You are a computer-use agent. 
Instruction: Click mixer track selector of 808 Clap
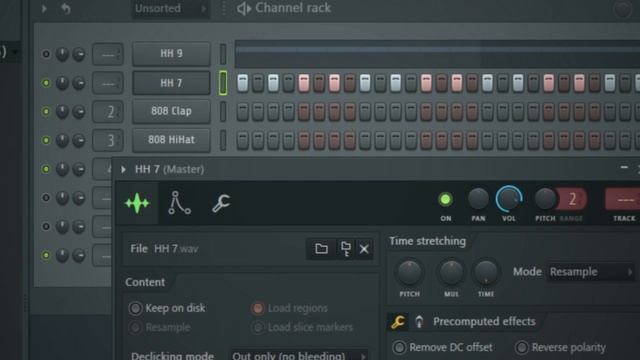coord(108,111)
